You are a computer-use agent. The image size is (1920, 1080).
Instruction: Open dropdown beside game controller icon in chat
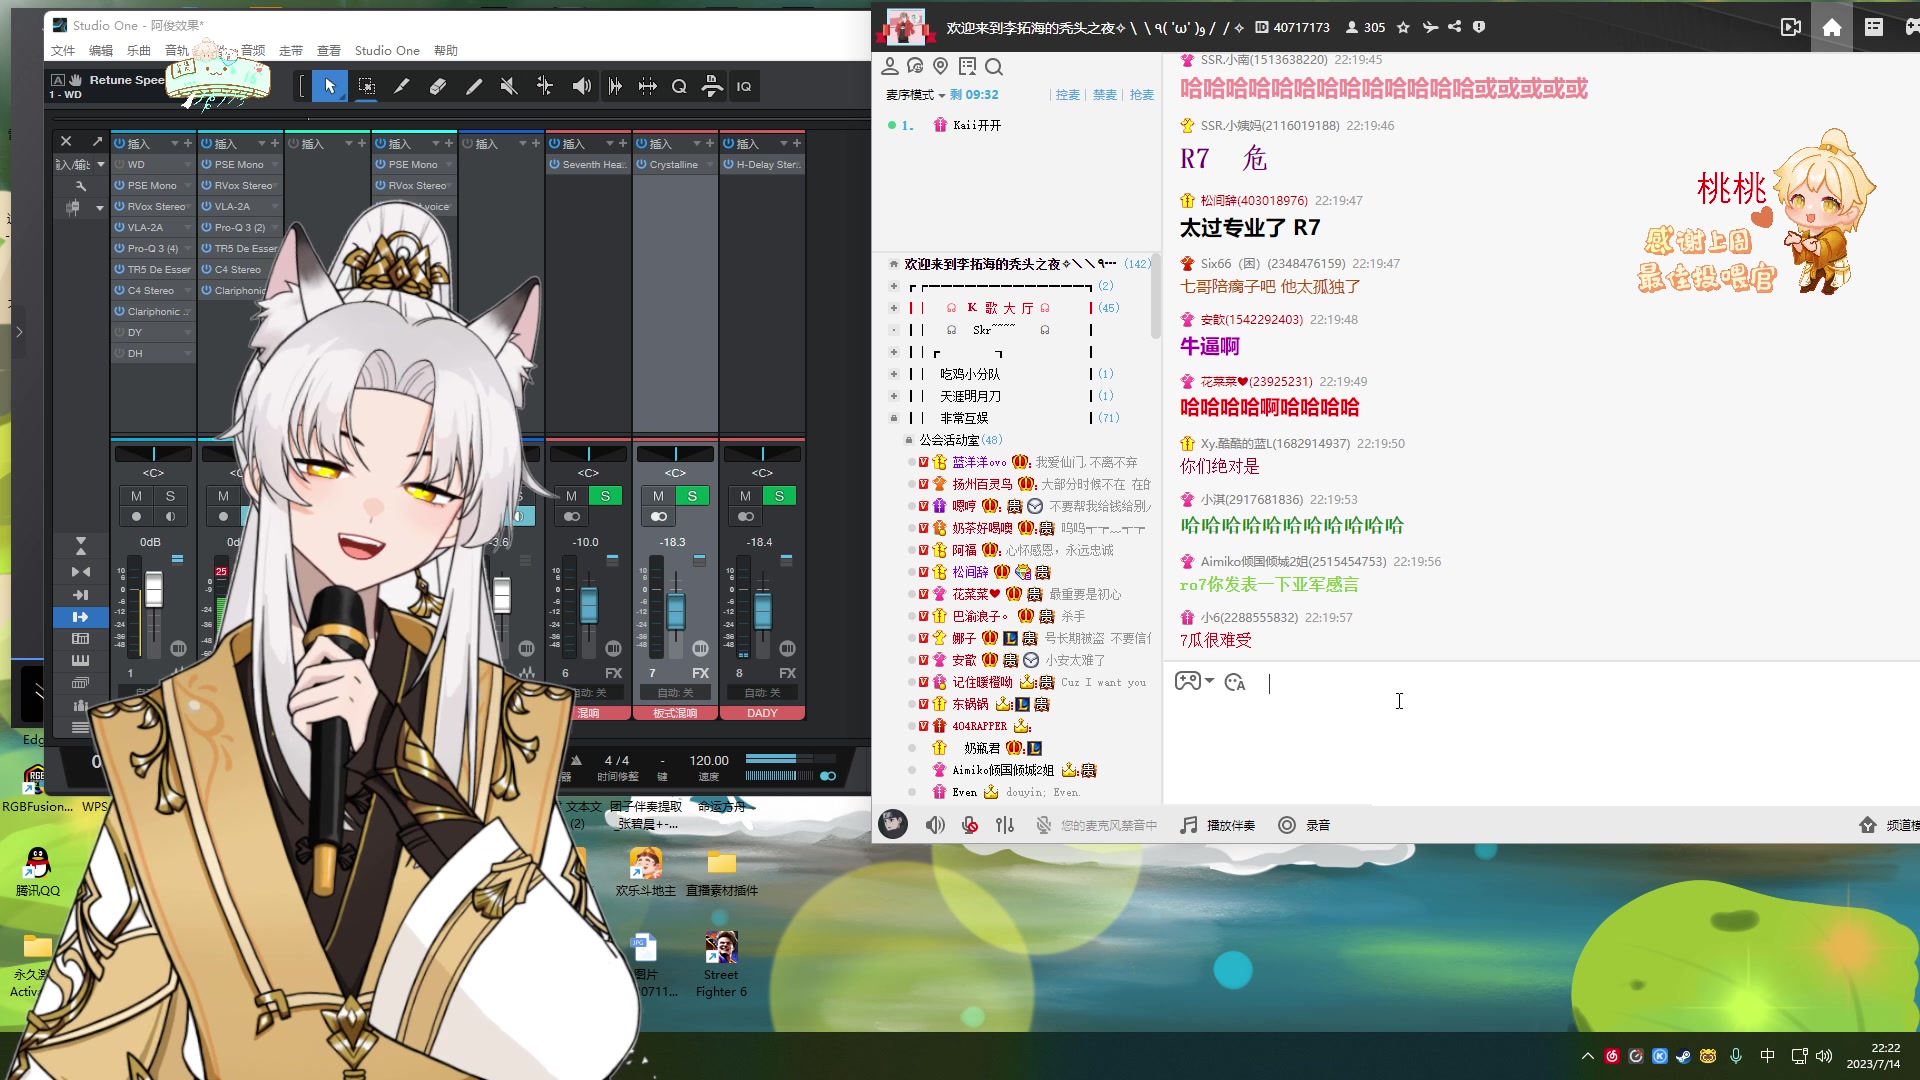[x=1209, y=681]
